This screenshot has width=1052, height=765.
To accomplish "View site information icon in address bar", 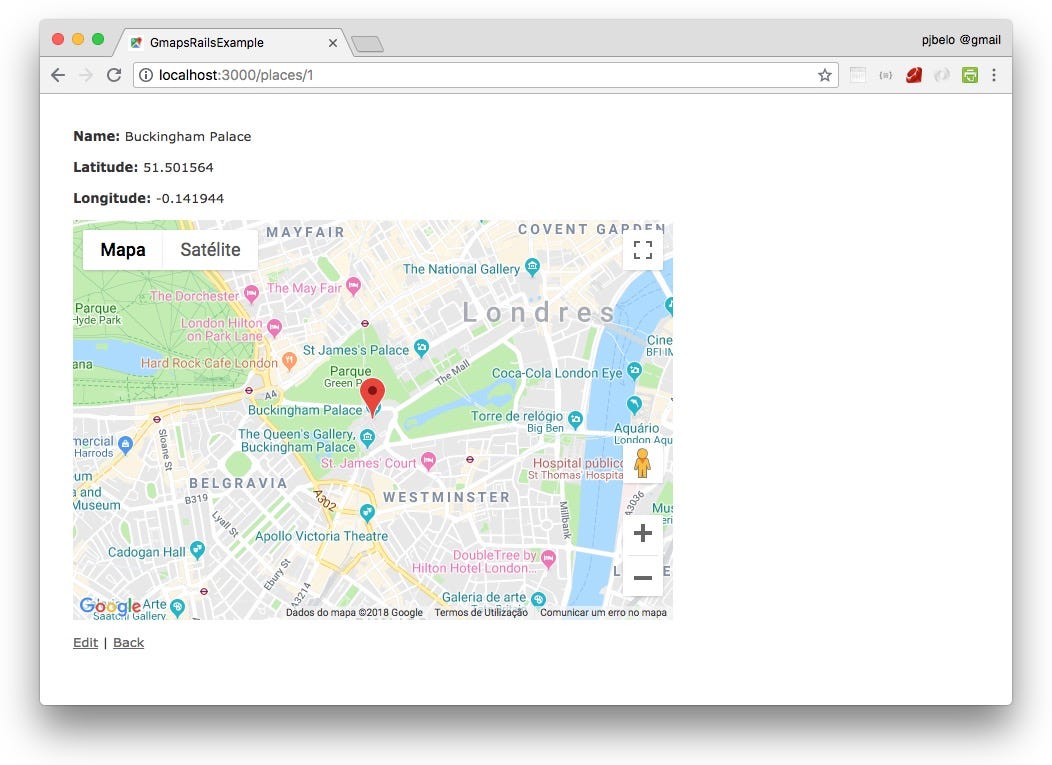I will pyautogui.click(x=146, y=75).
